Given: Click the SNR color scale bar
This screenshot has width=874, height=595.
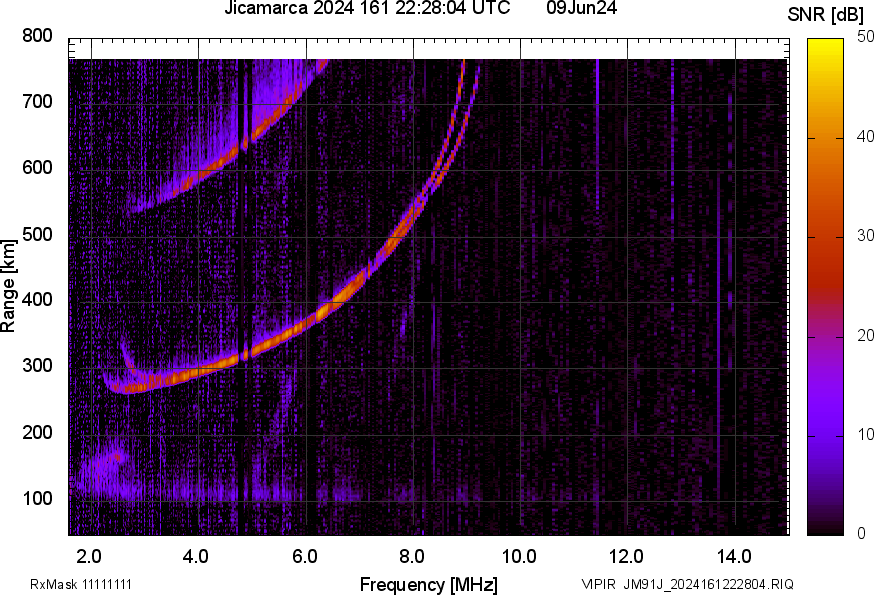Looking at the screenshot, I should [826, 287].
